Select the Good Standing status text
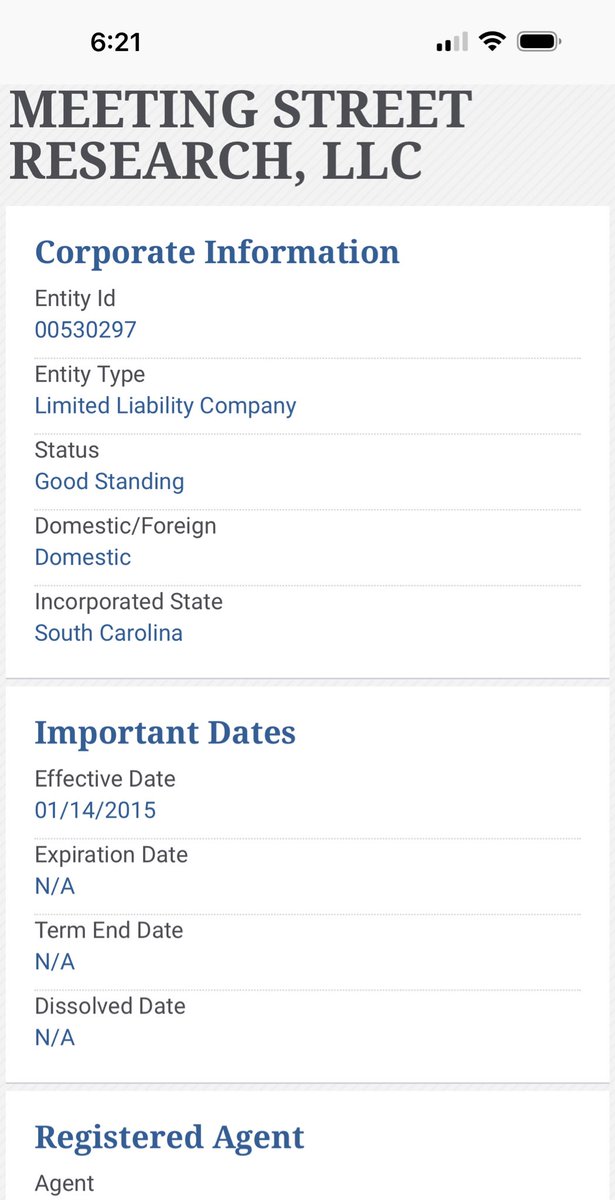Viewport: 615px width, 1200px height. (x=110, y=481)
